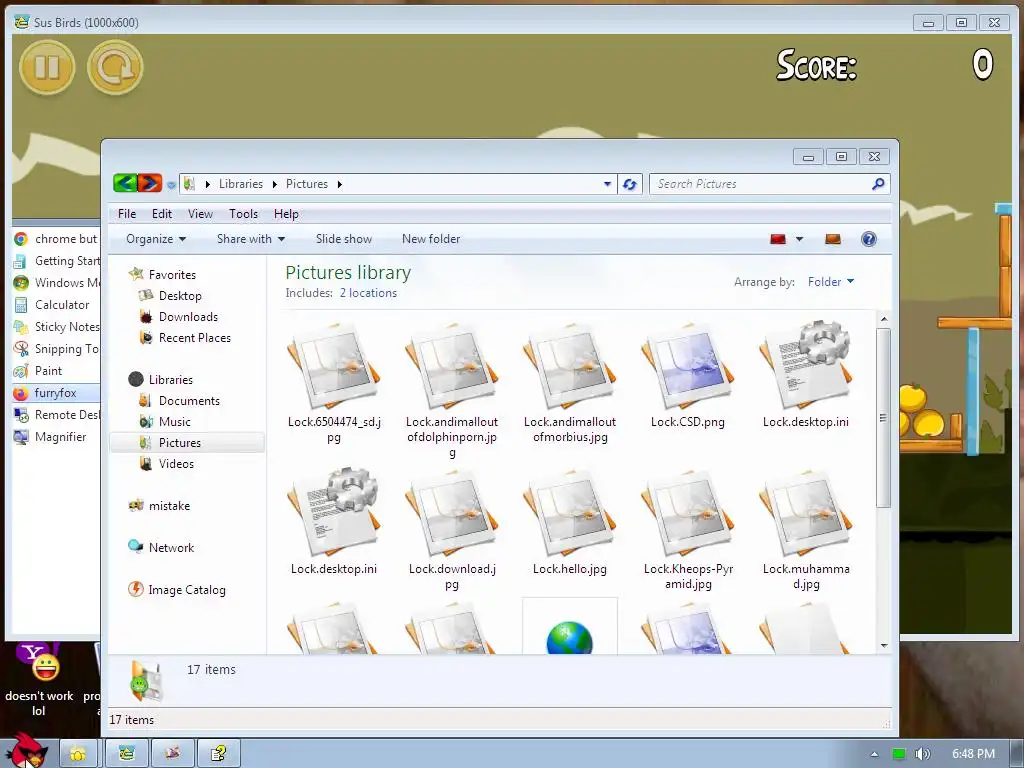Open the 6:48 PM taskbar clock
Viewport: 1024px width, 768px height.
[973, 754]
